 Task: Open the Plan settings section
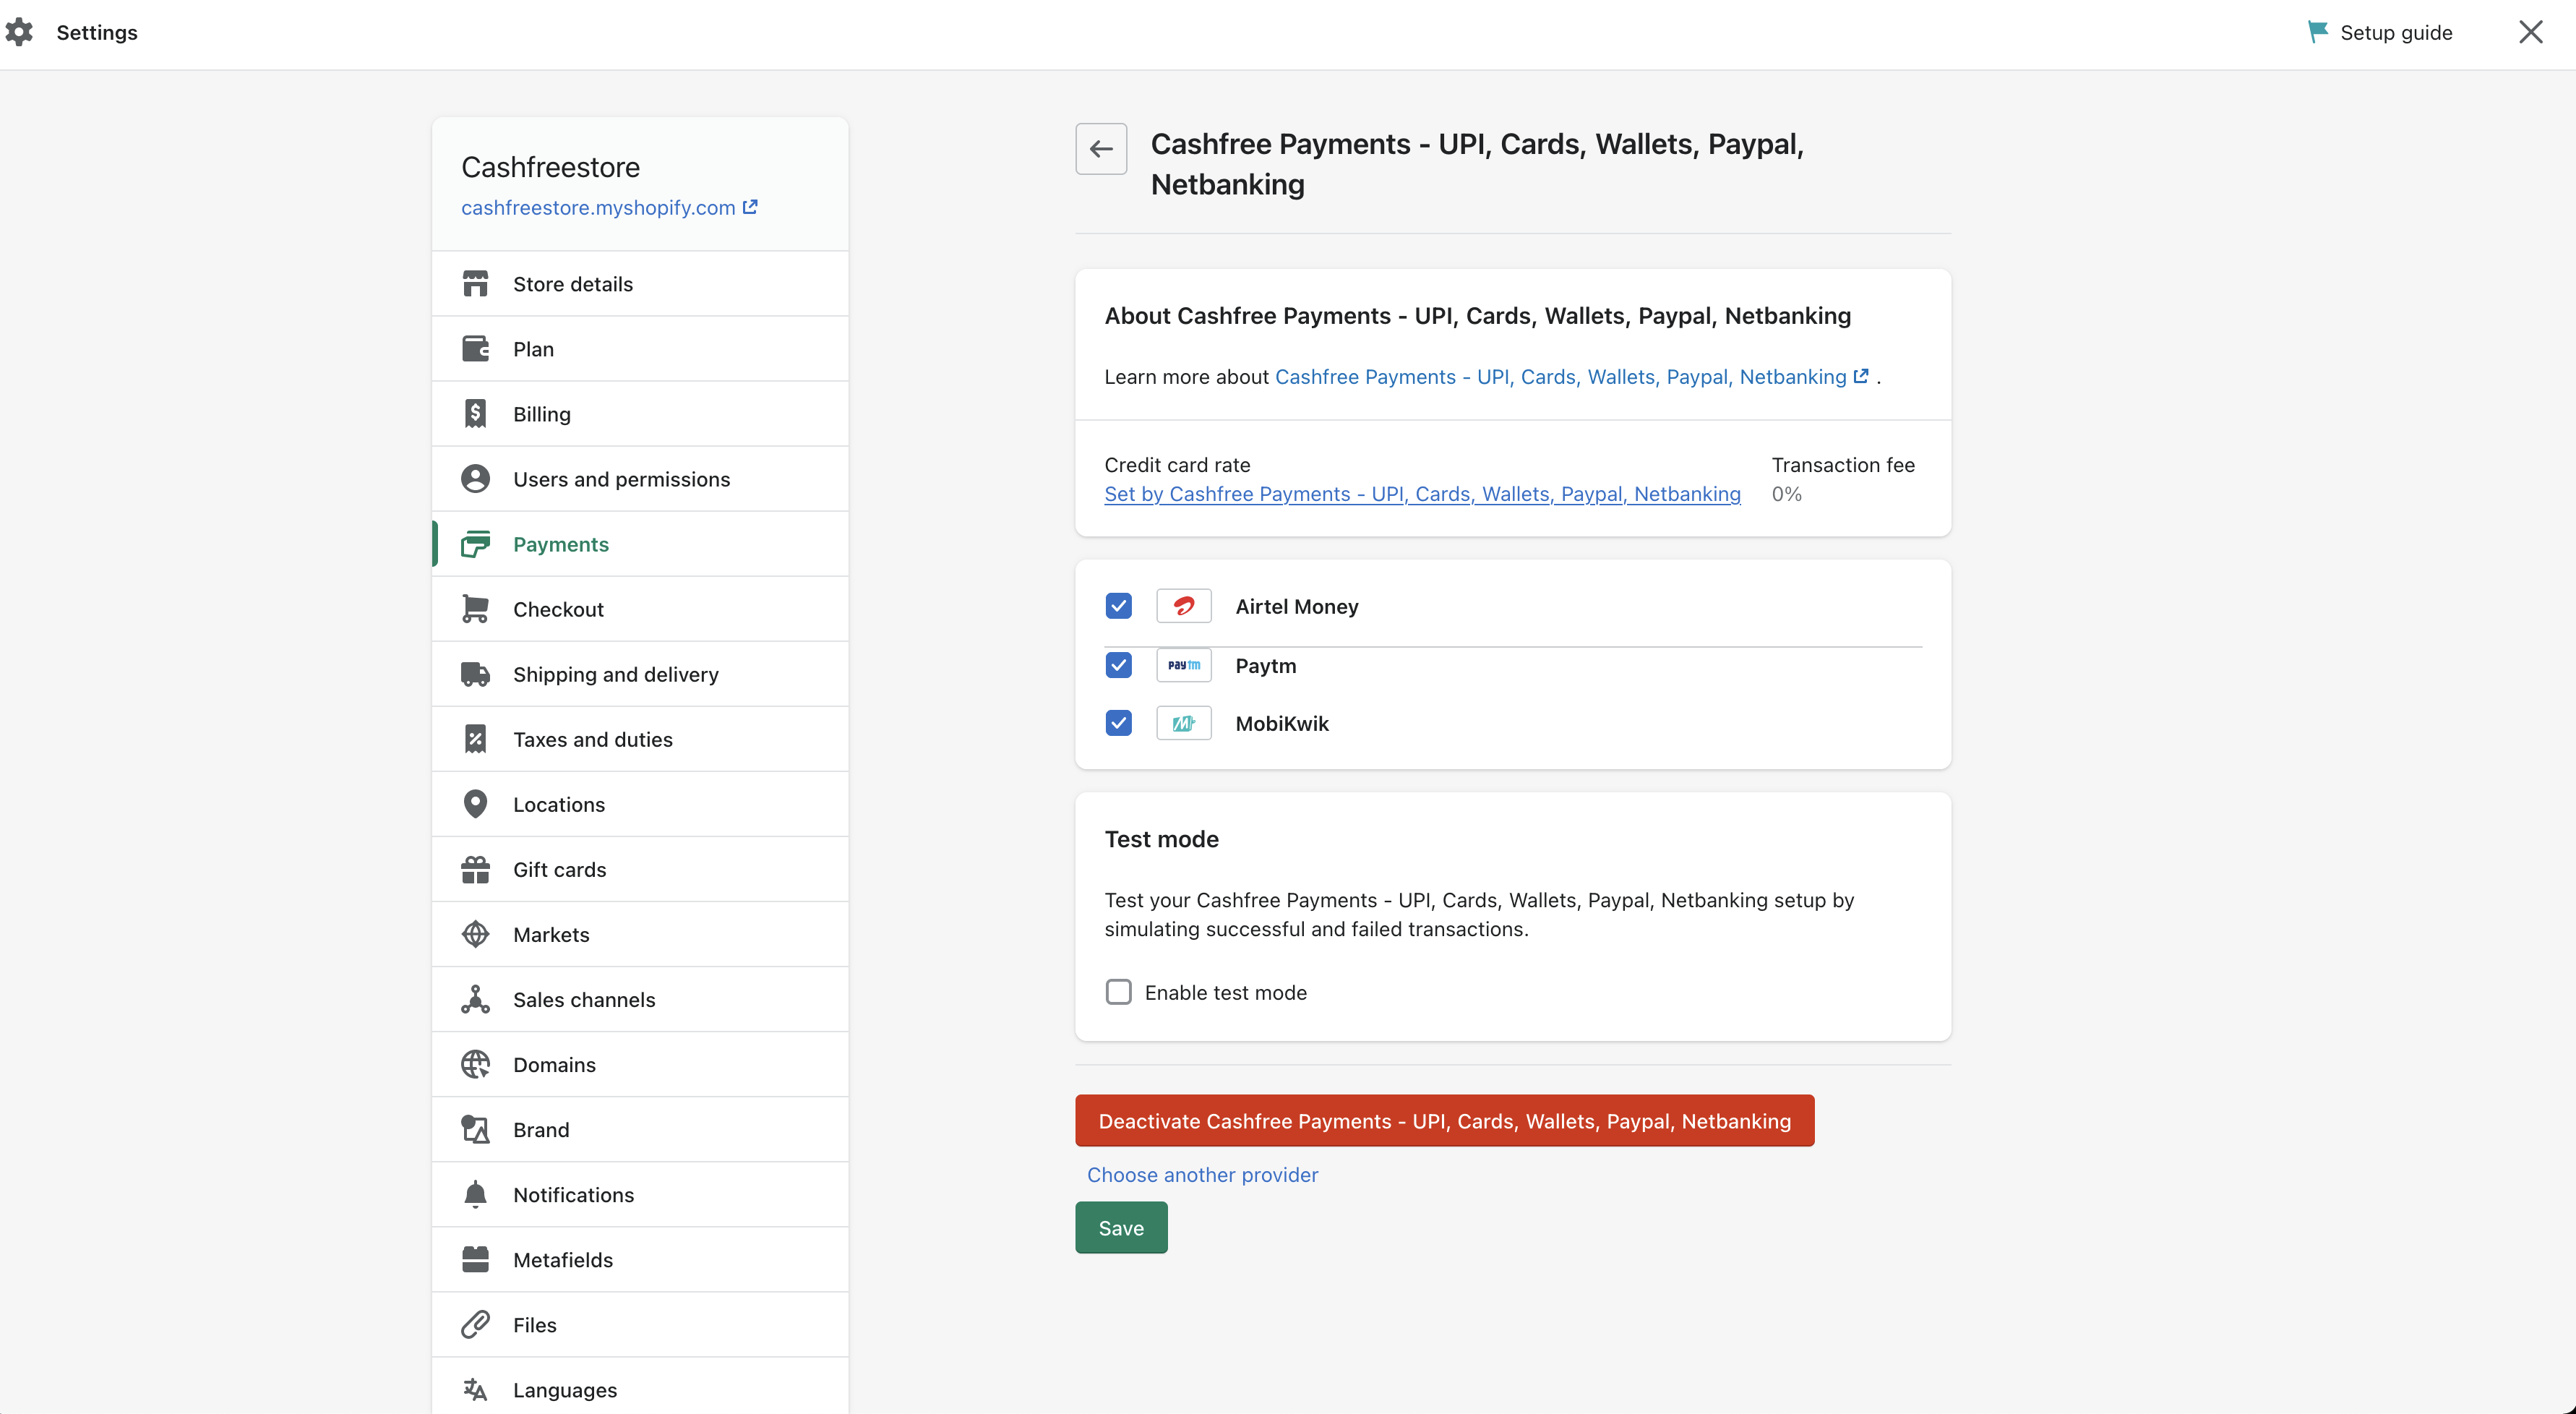pos(640,349)
